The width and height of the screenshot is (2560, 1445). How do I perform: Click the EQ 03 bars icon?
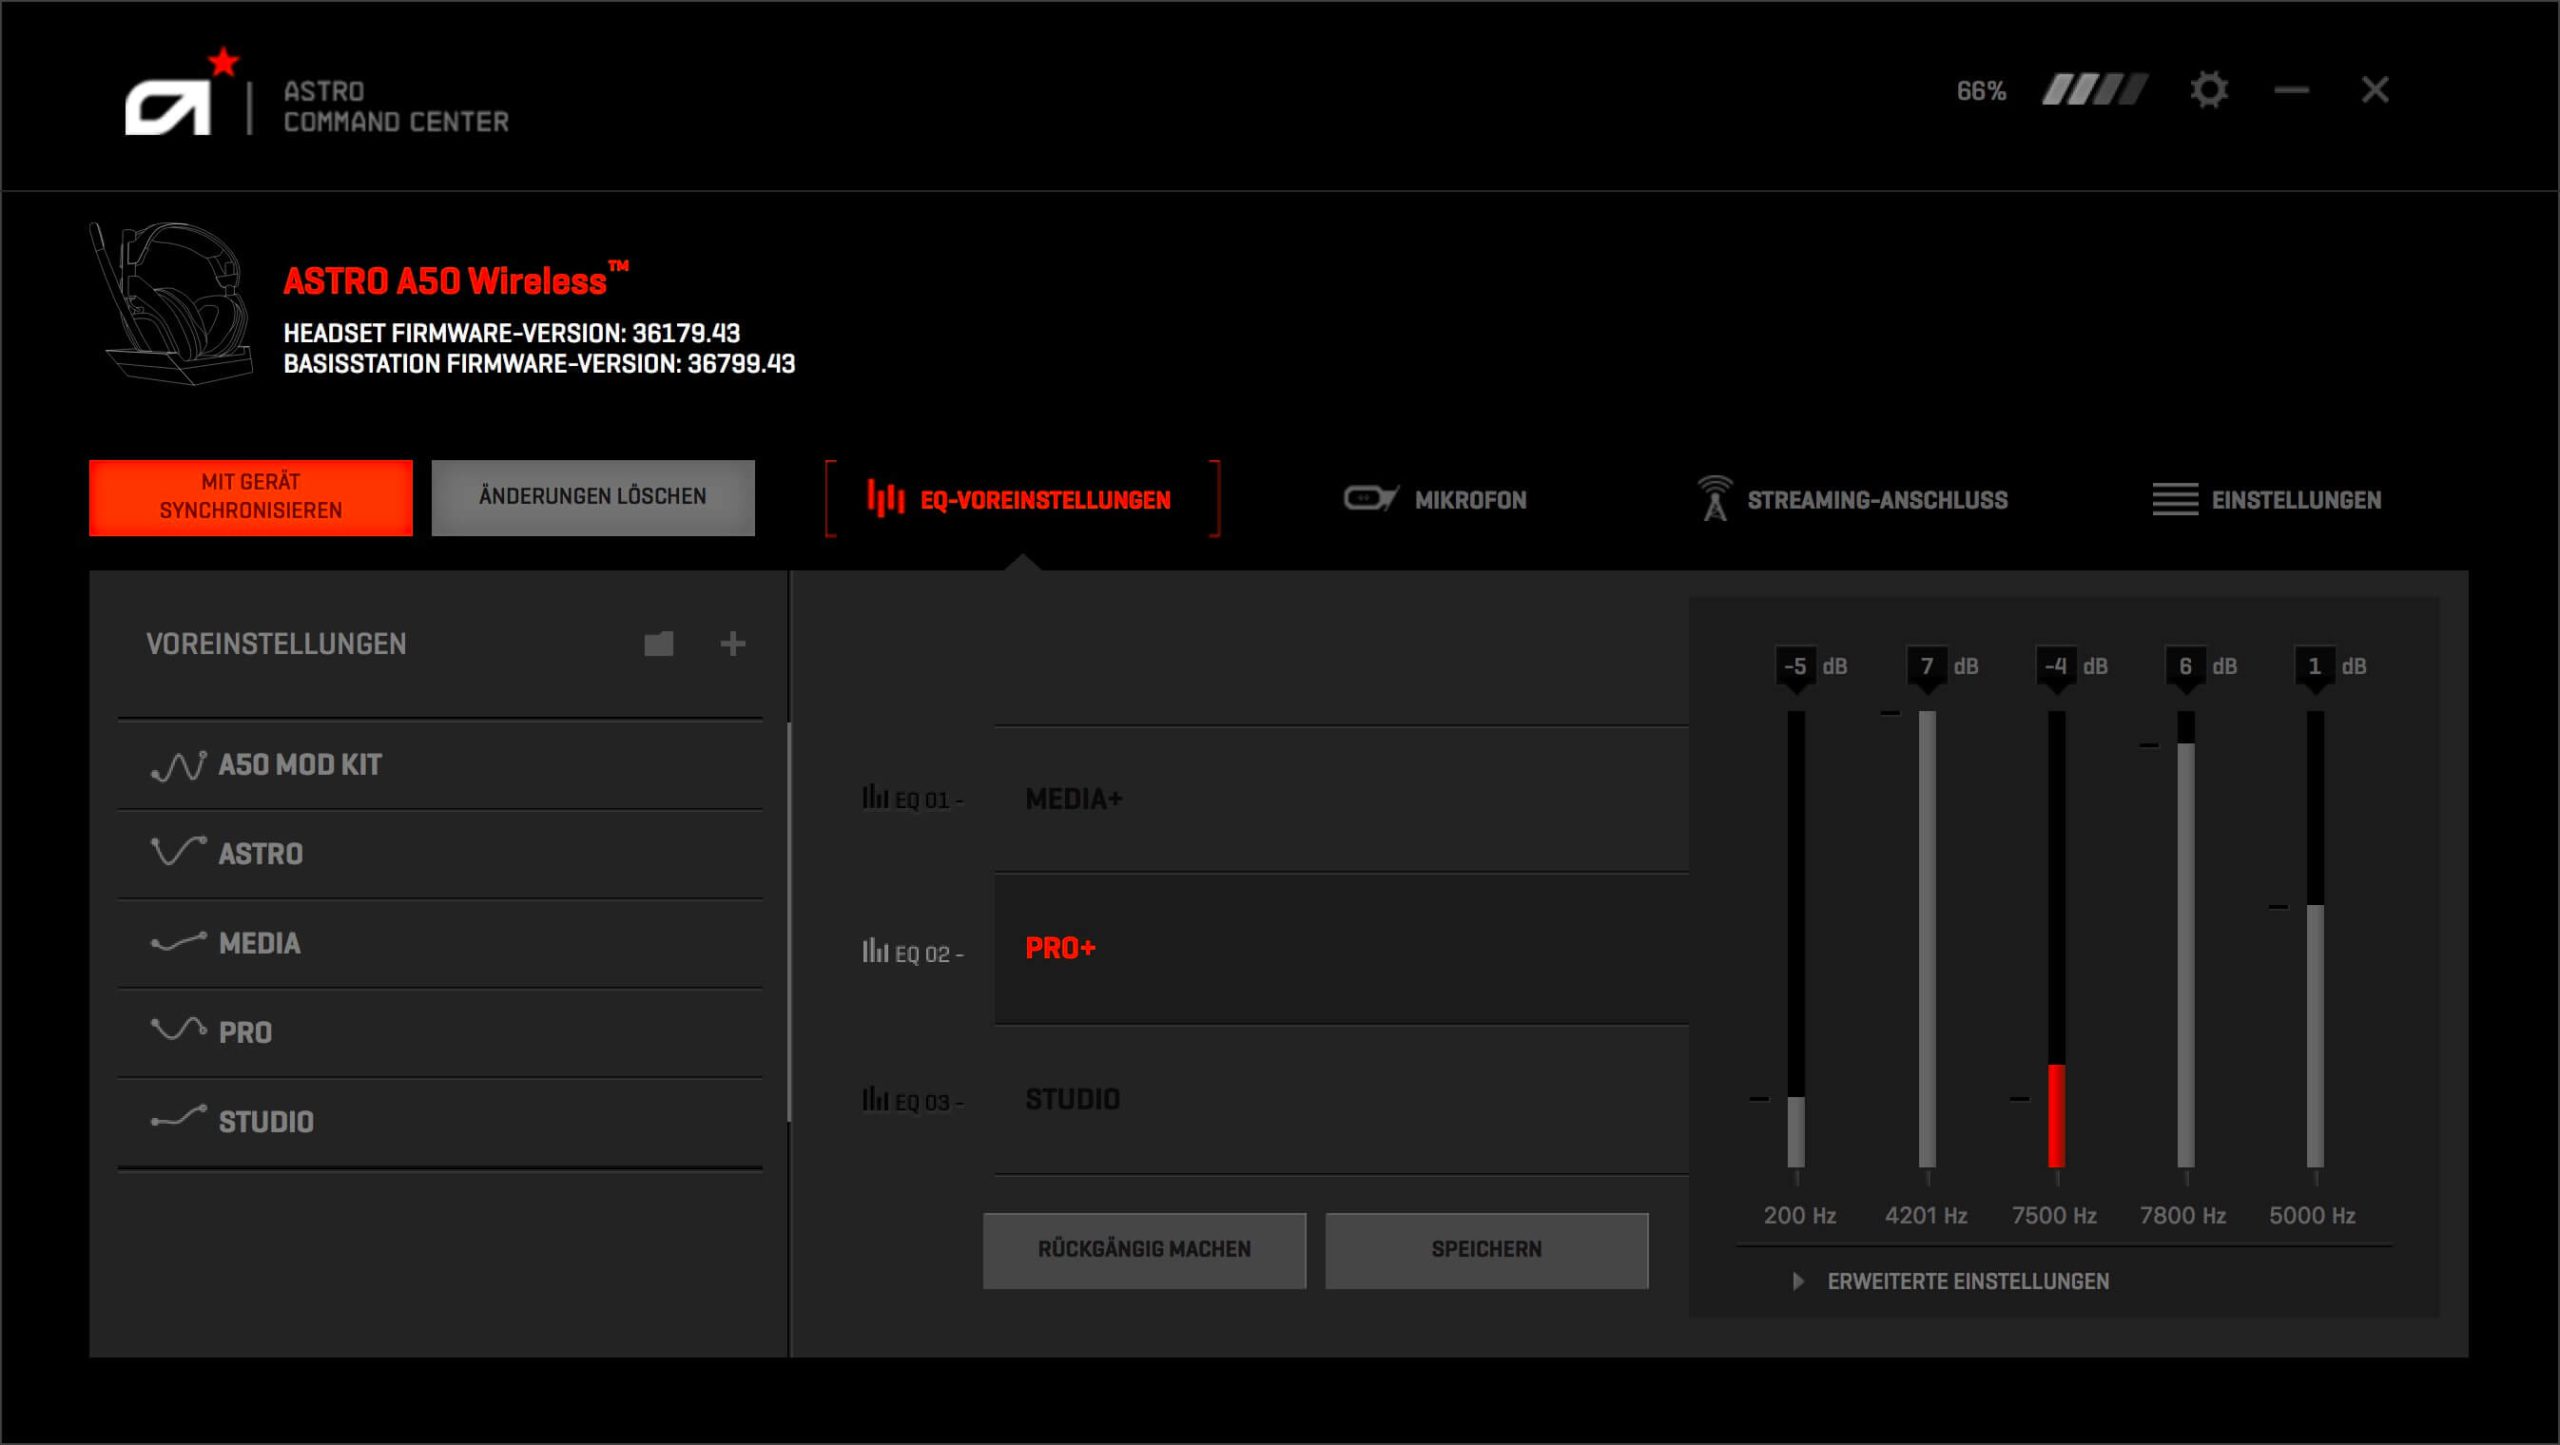point(875,1100)
